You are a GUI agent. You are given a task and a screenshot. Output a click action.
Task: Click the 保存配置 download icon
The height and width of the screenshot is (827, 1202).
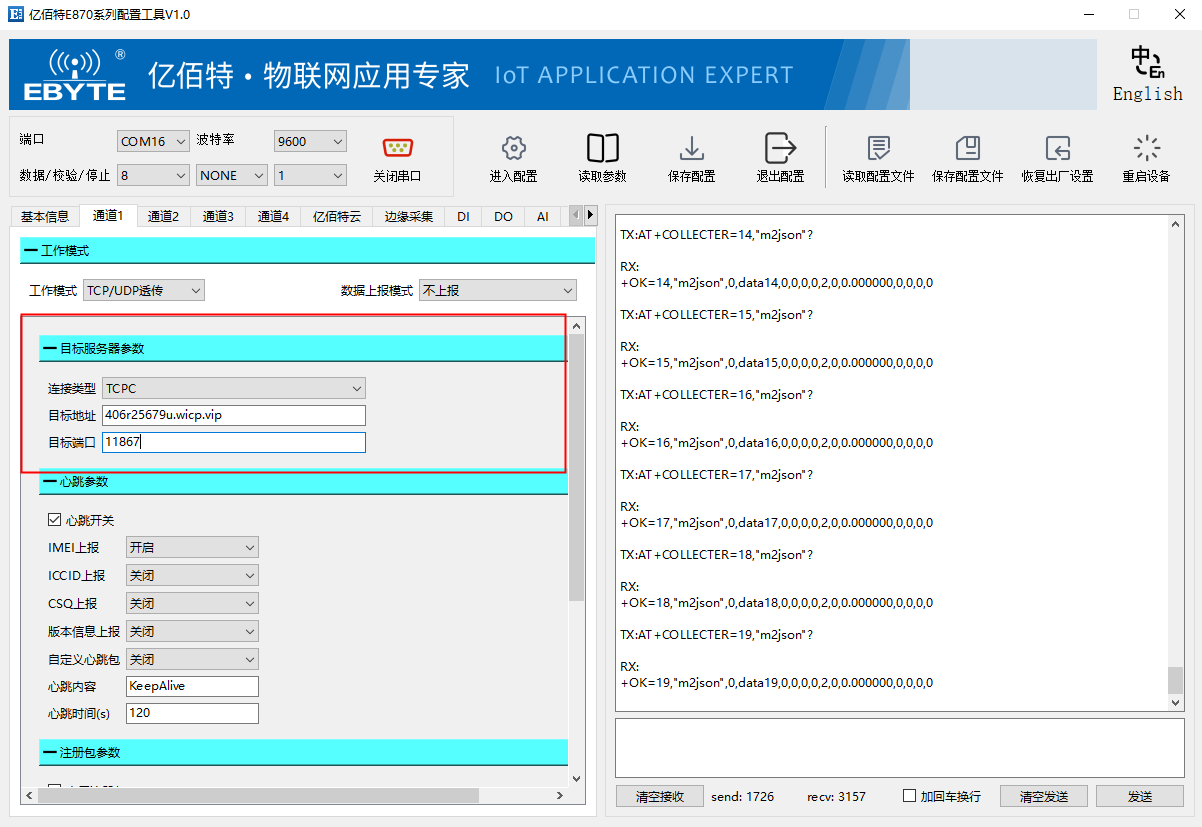point(691,148)
